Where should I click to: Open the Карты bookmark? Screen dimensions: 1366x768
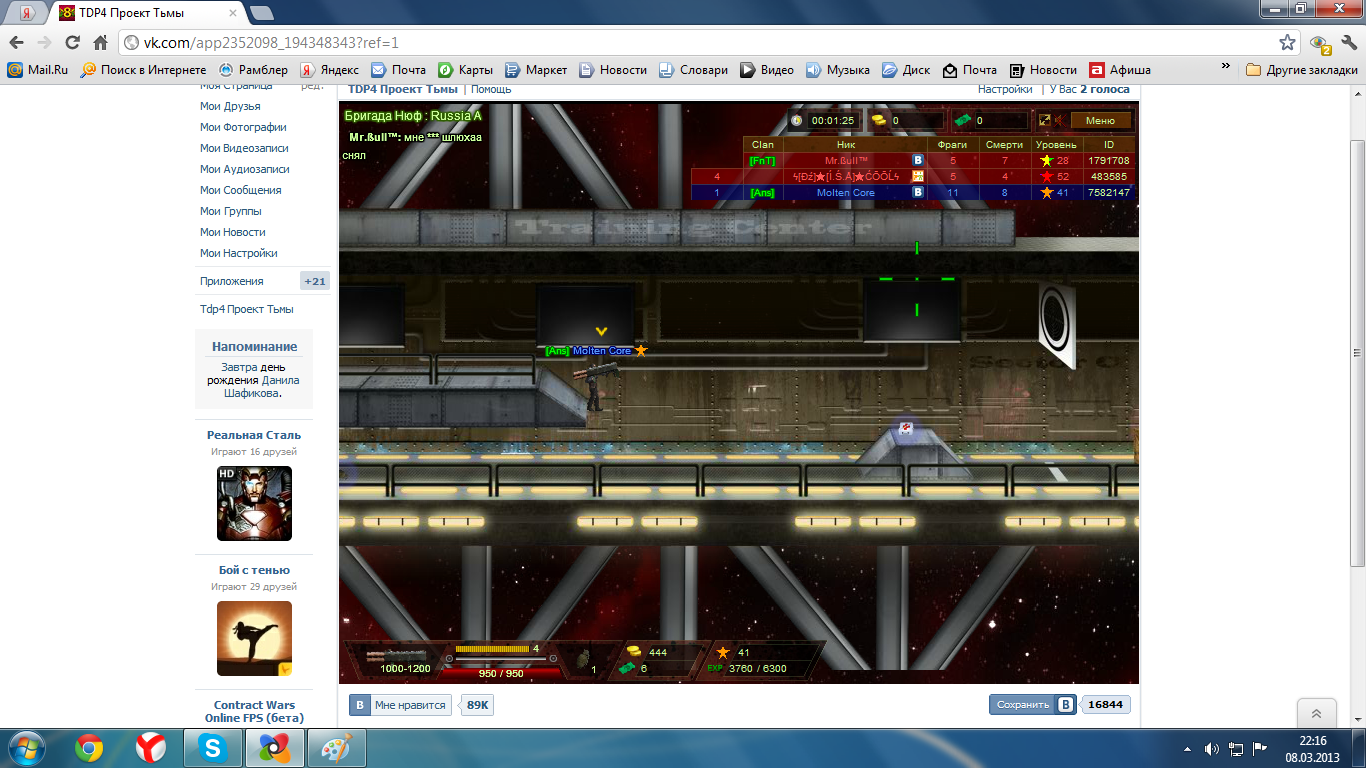466,70
